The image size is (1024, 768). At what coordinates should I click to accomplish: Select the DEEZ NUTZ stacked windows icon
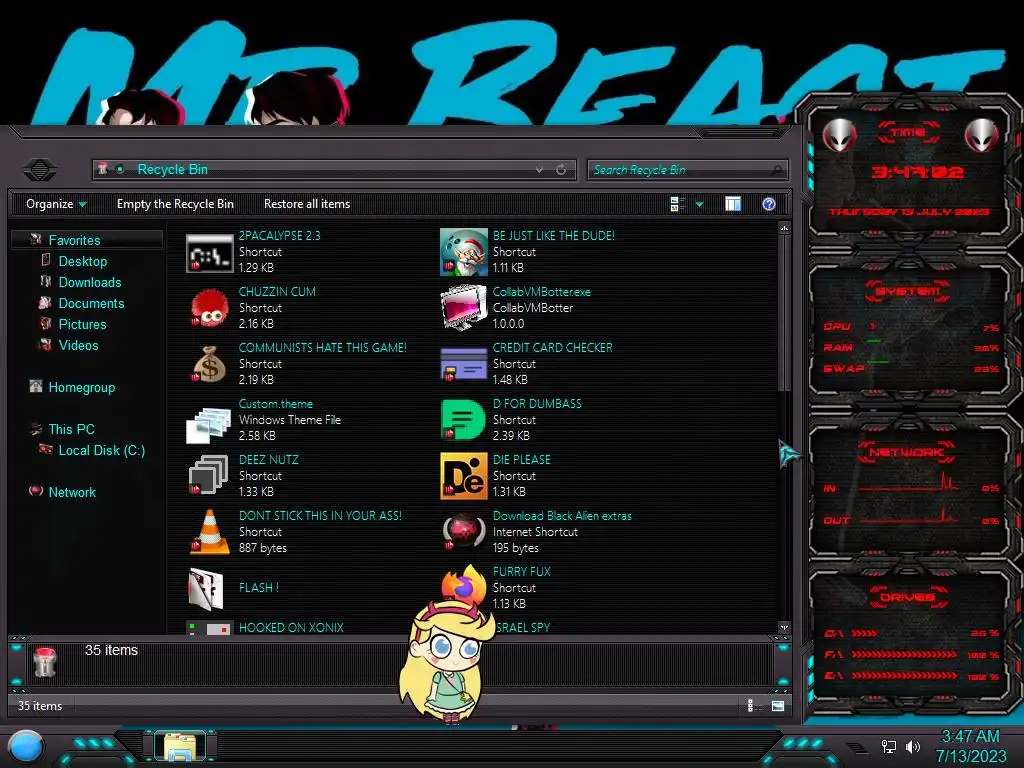pos(208,475)
